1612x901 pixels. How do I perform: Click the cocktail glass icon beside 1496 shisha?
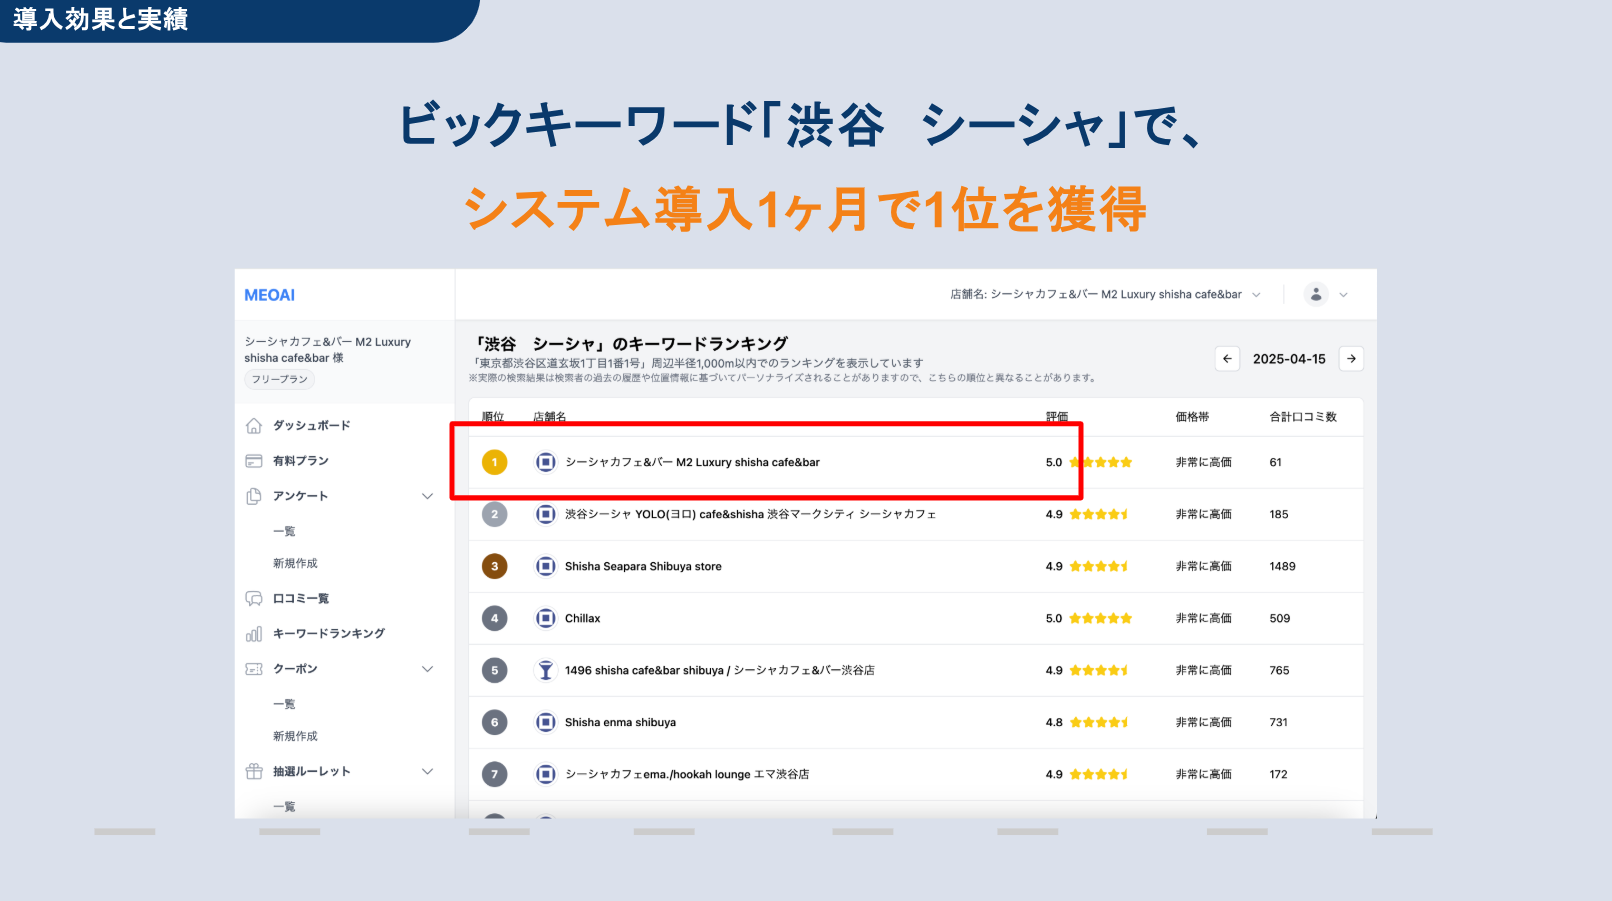[x=545, y=670]
